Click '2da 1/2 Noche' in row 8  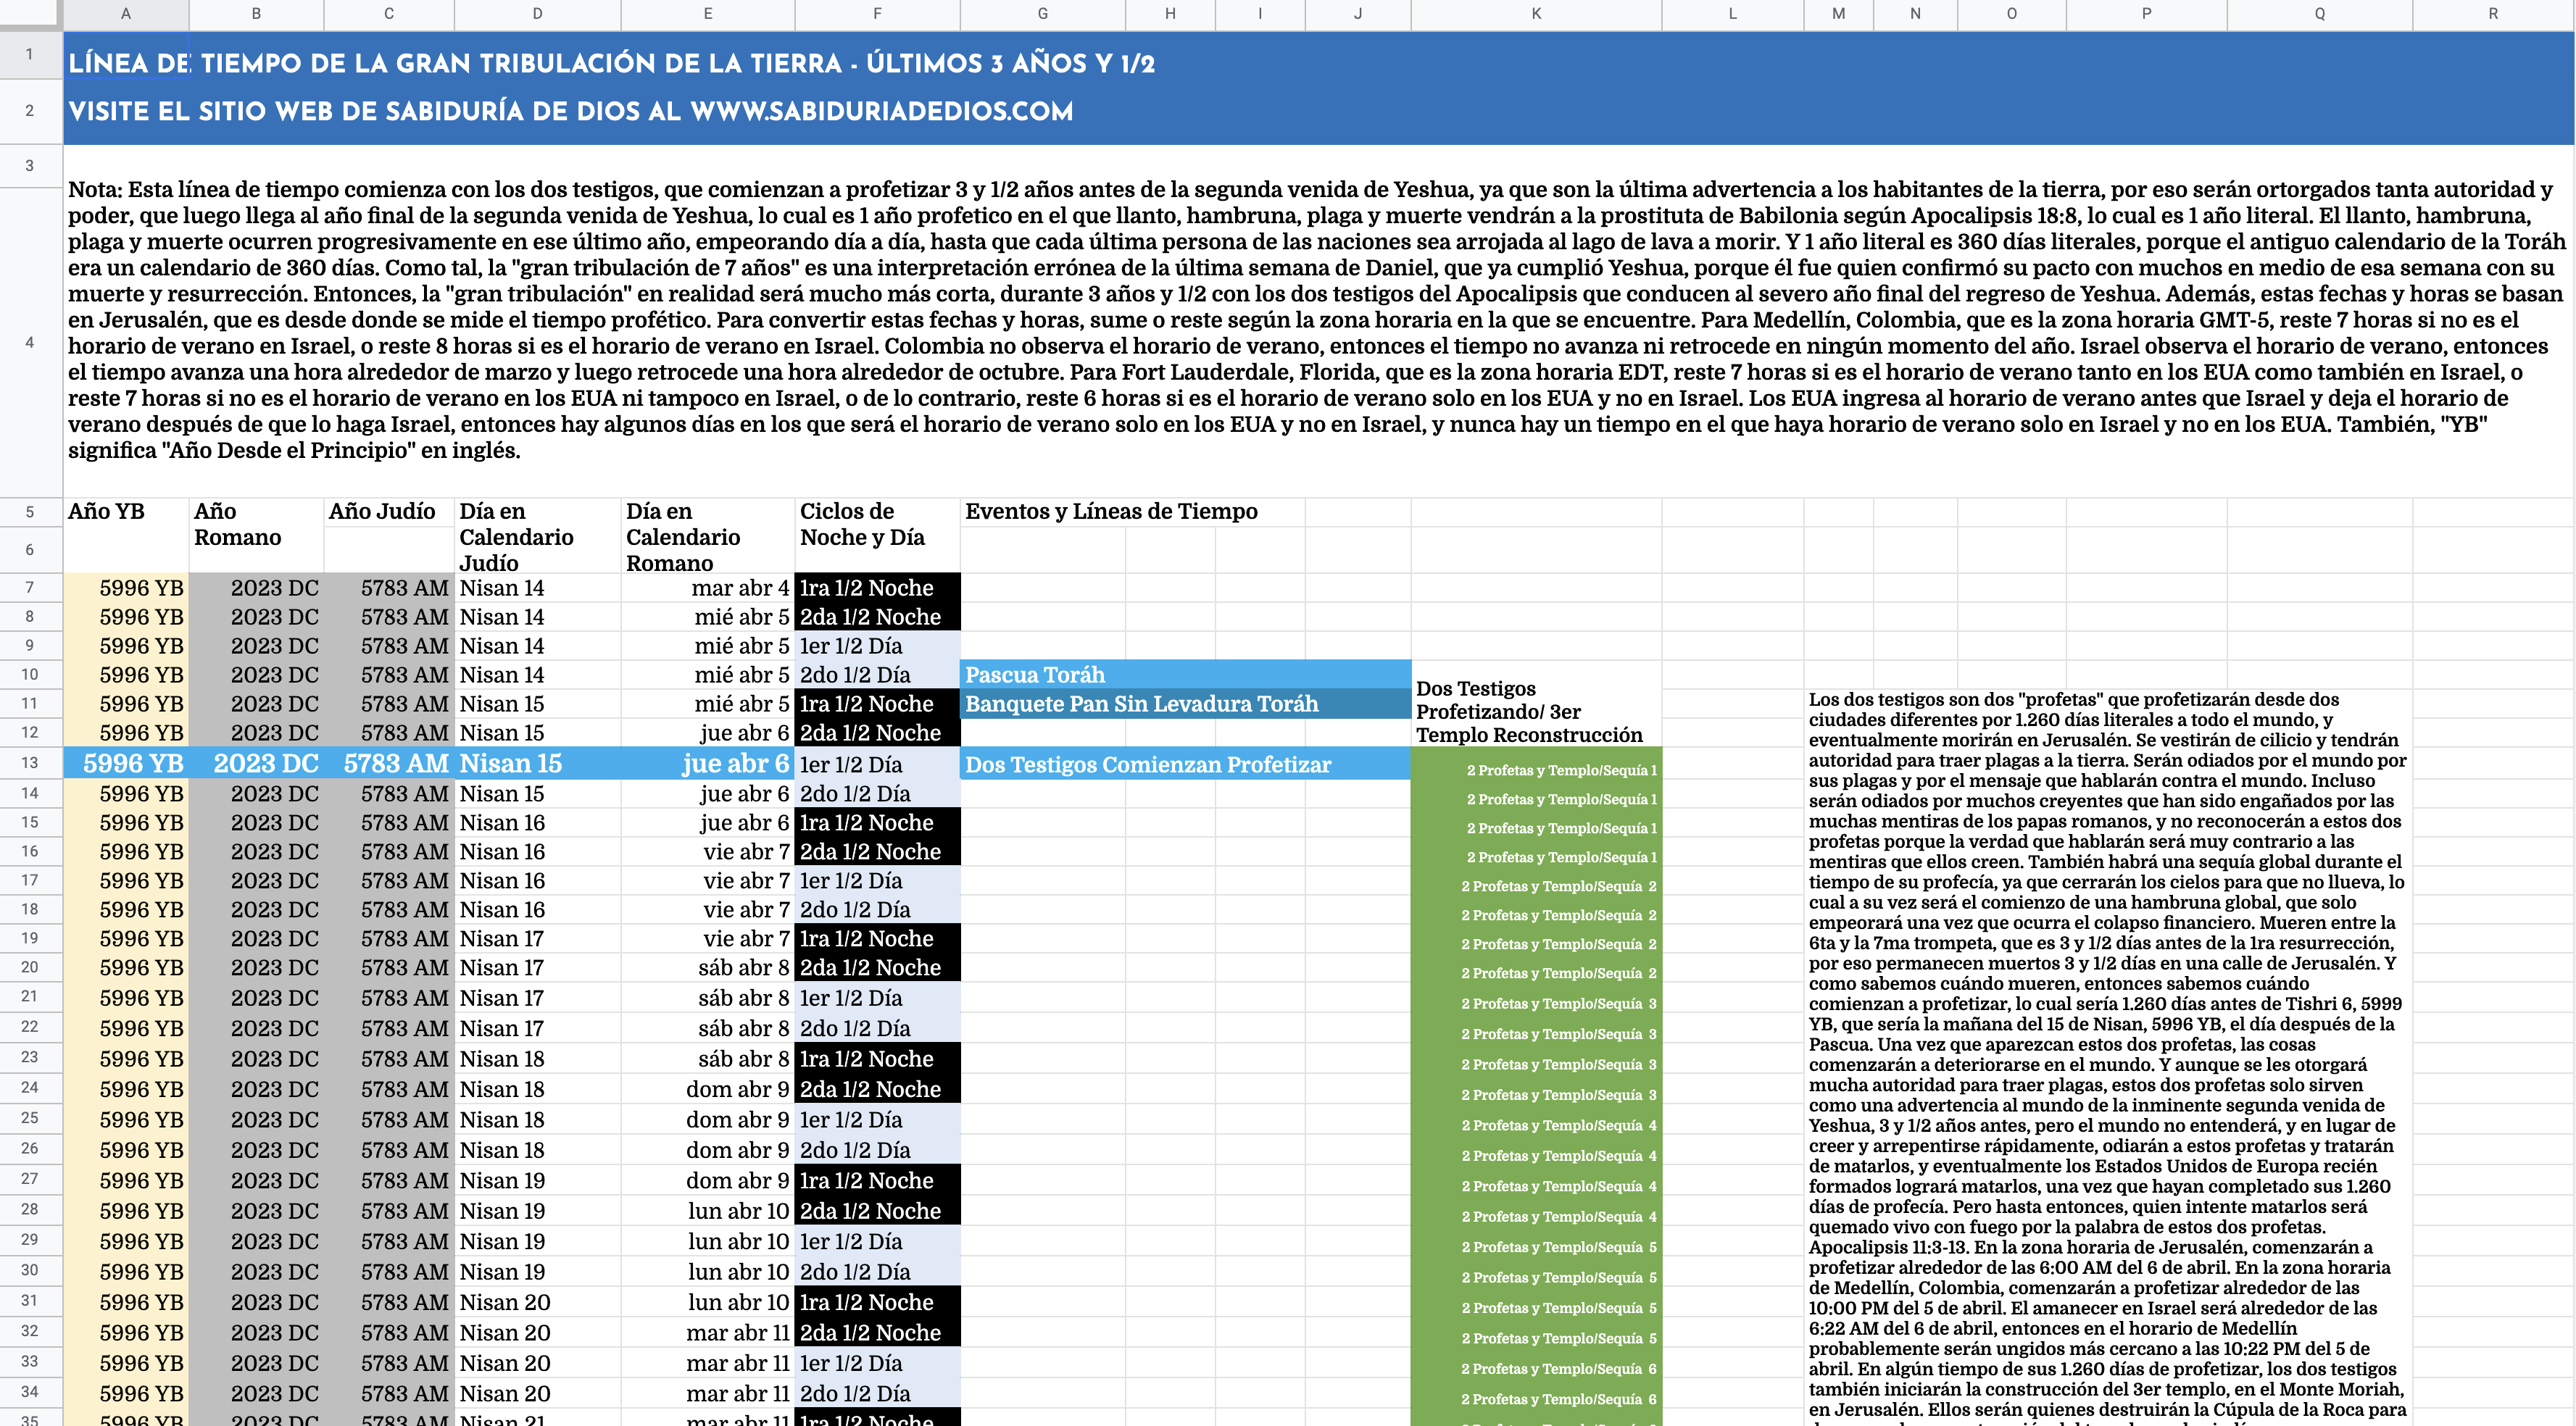pyautogui.click(x=877, y=617)
